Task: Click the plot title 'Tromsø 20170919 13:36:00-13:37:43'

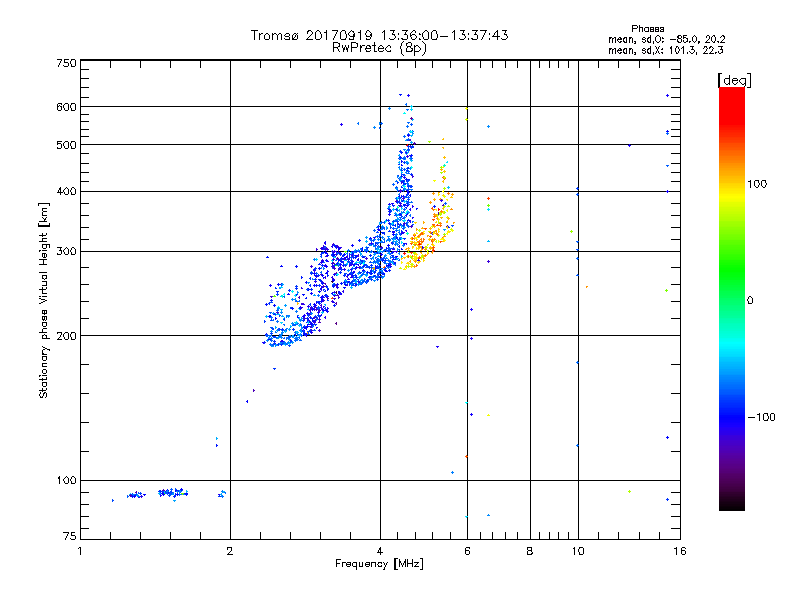Action: [379, 35]
